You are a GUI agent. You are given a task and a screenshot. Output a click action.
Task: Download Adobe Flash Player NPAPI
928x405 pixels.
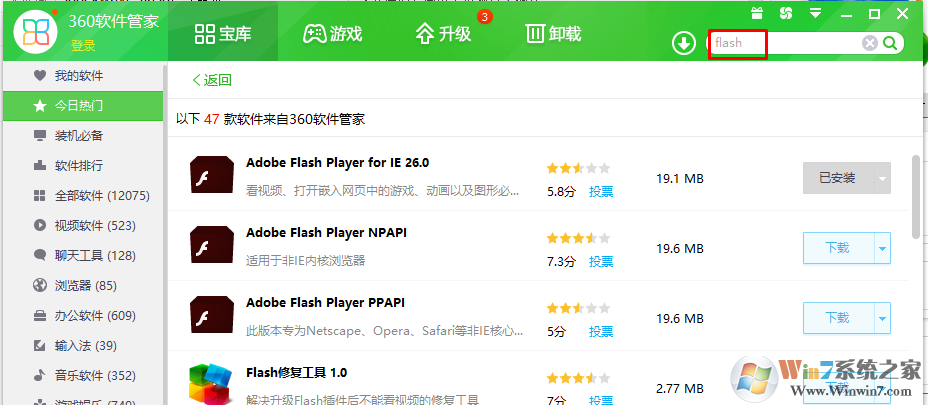click(837, 248)
